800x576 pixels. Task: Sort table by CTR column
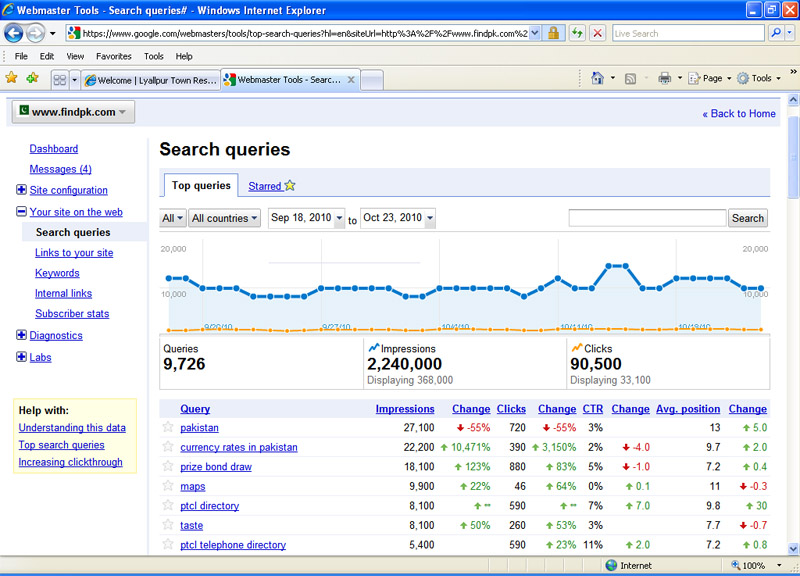point(593,409)
